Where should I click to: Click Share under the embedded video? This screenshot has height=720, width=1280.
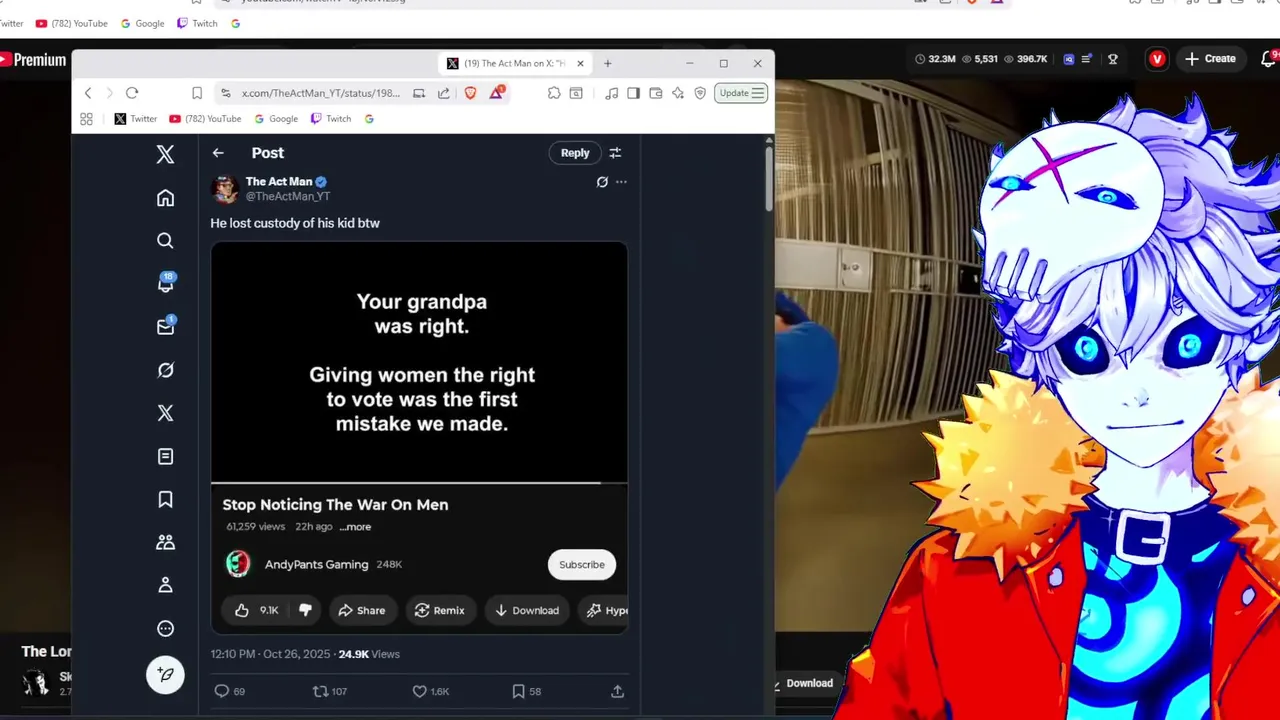click(x=361, y=611)
